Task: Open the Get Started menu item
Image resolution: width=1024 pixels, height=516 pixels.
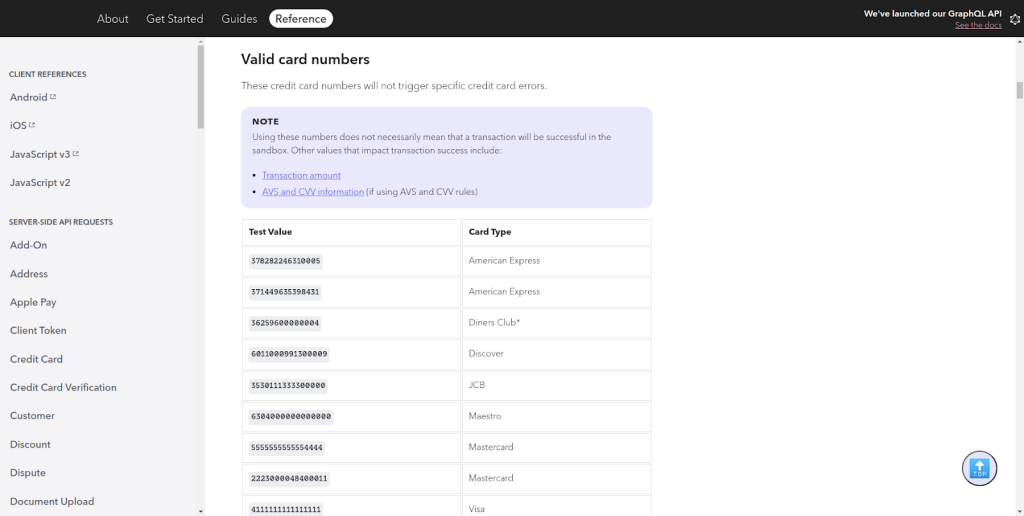Action: [x=174, y=19]
